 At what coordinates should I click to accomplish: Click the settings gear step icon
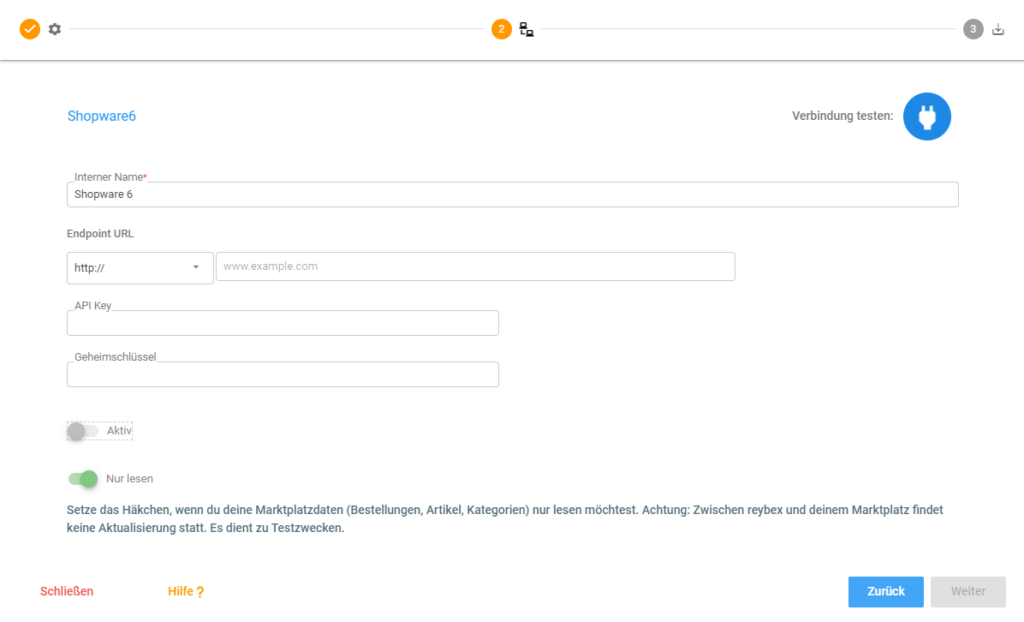[55, 29]
